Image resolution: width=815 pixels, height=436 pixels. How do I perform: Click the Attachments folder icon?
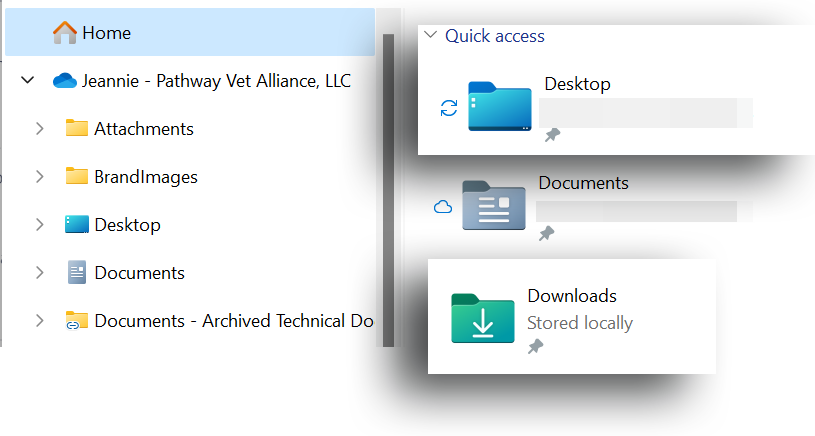[x=77, y=129]
